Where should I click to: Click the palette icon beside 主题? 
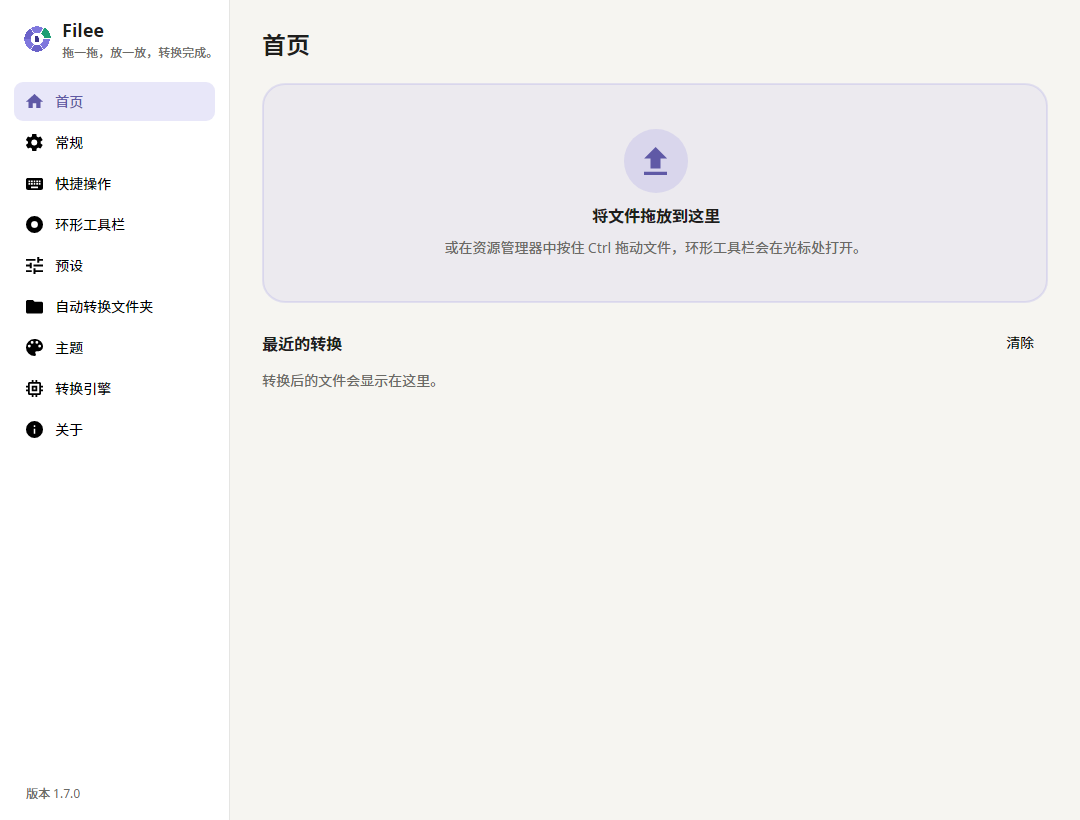pyautogui.click(x=34, y=348)
